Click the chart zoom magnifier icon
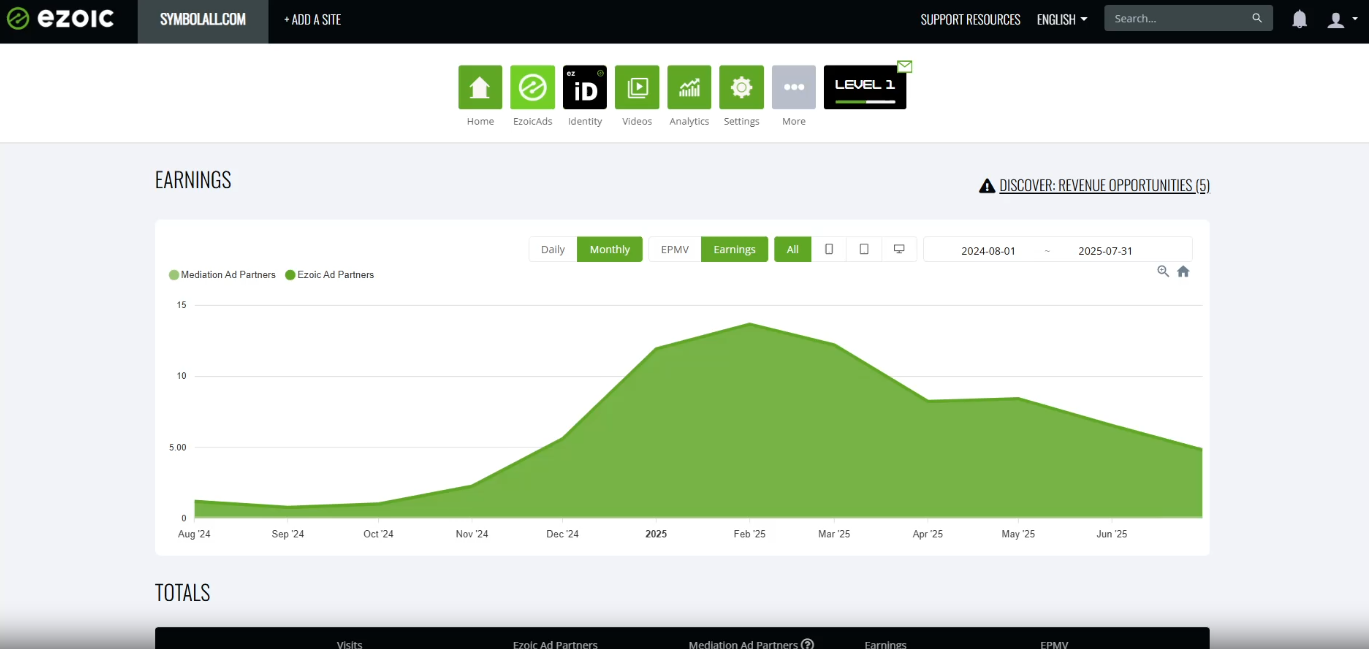The height and width of the screenshot is (649, 1369). point(1163,271)
